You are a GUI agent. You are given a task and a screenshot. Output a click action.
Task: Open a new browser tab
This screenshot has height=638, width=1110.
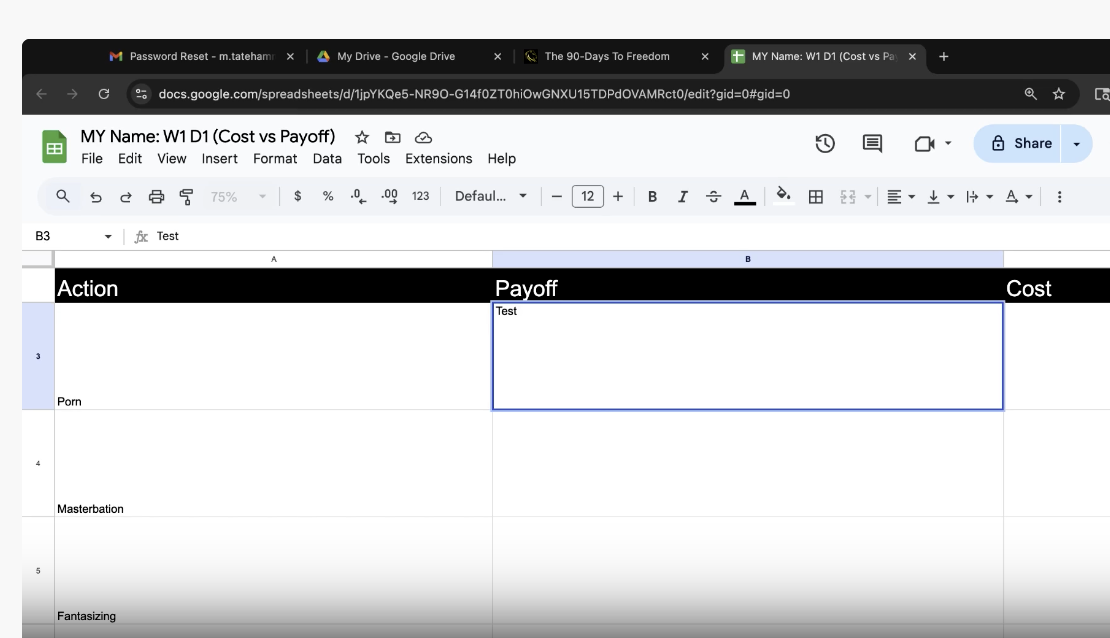pos(944,57)
